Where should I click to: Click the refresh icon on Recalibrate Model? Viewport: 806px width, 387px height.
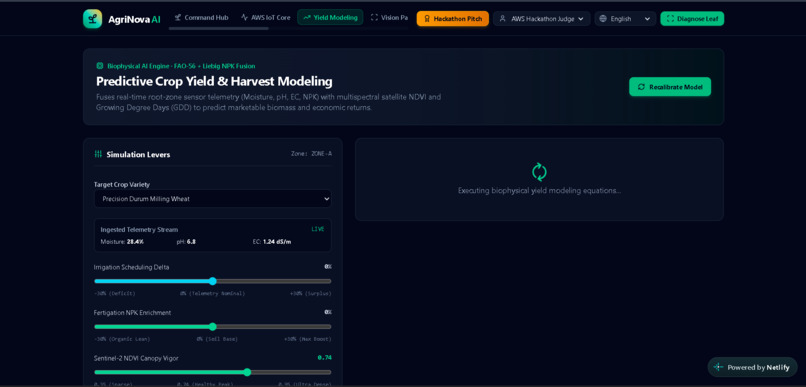pyautogui.click(x=641, y=87)
